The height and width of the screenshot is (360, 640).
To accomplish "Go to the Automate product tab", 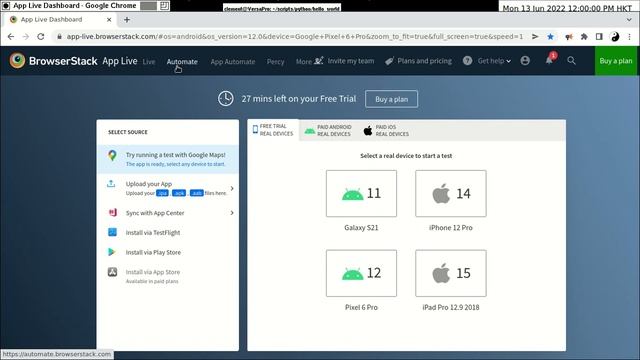I will 182,62.
